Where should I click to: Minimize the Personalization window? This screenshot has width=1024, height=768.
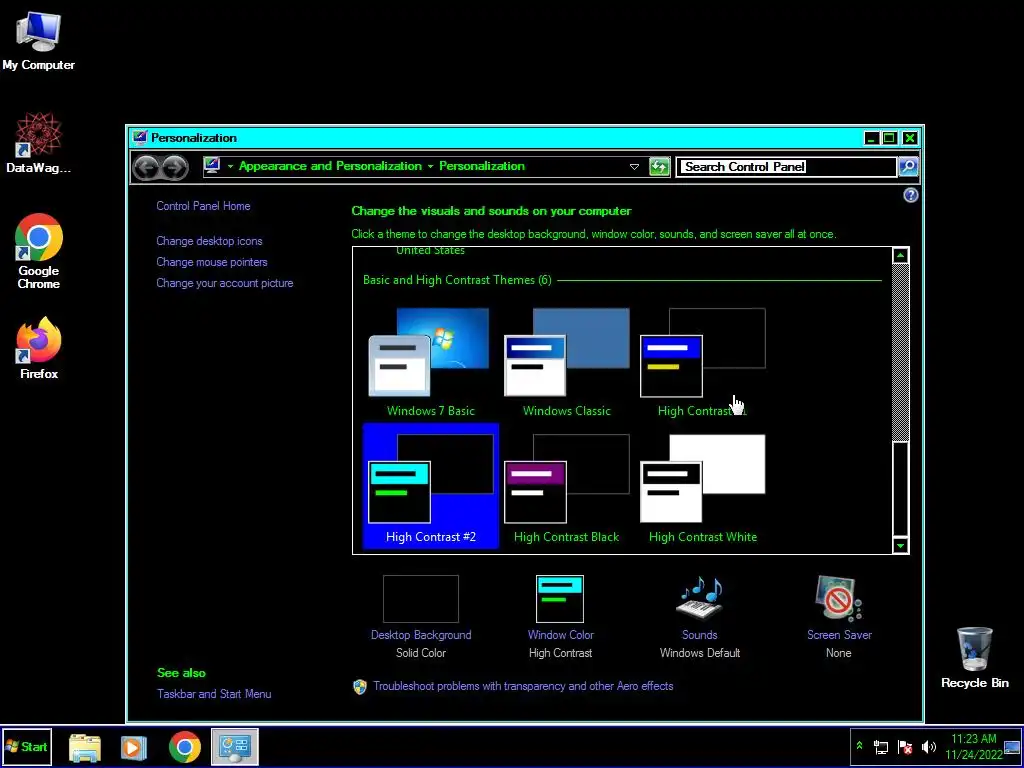click(871, 138)
